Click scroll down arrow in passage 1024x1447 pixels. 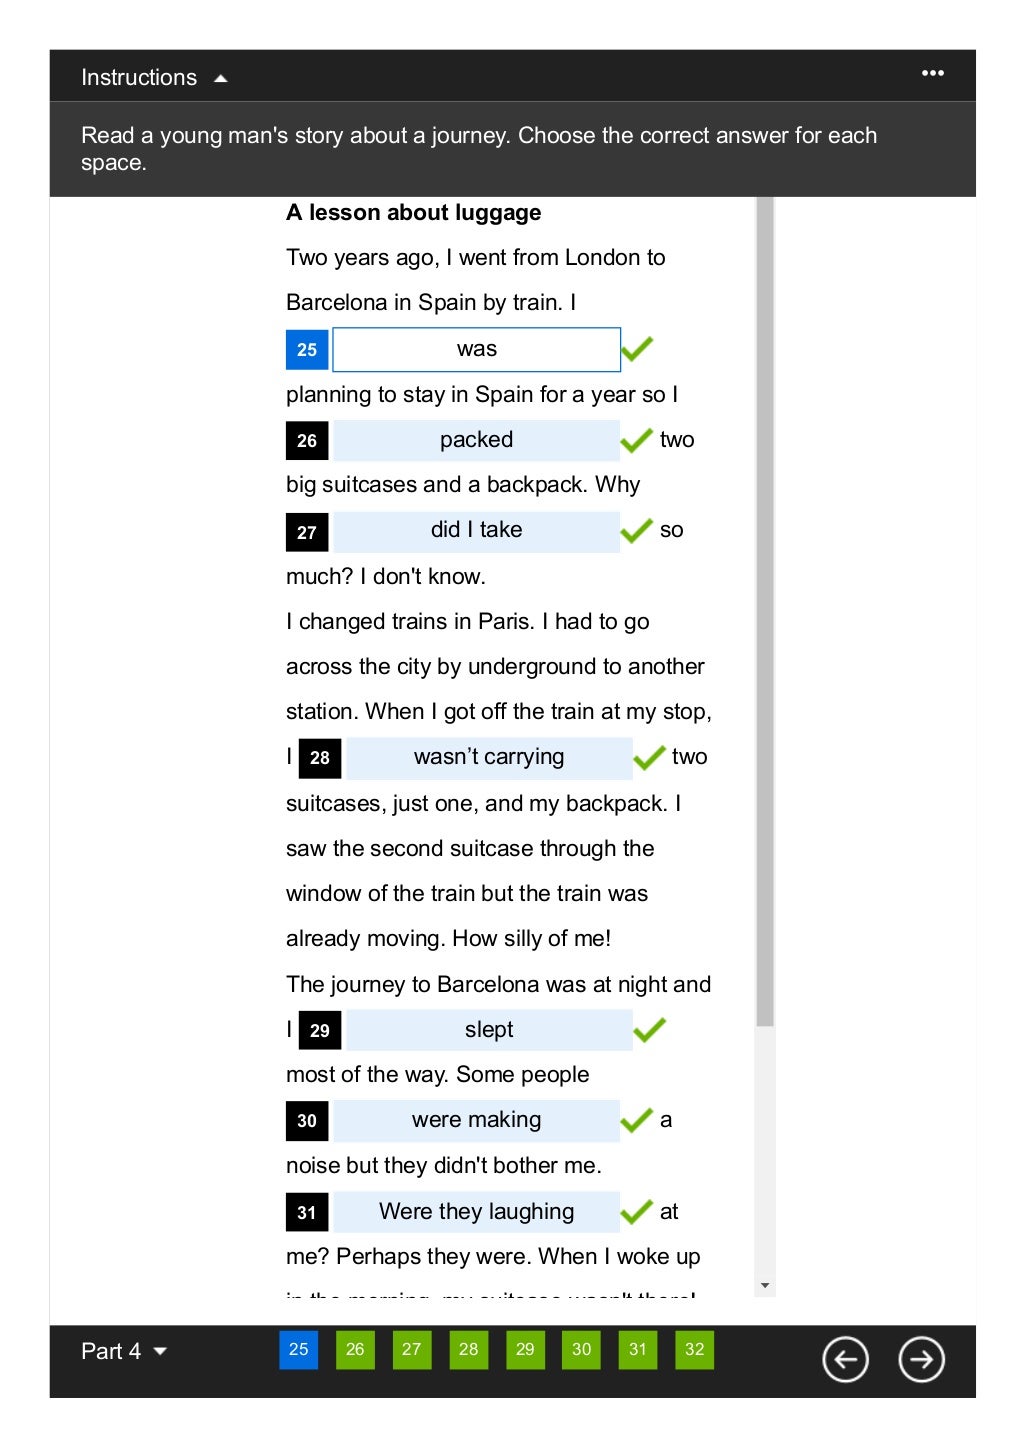click(765, 1285)
